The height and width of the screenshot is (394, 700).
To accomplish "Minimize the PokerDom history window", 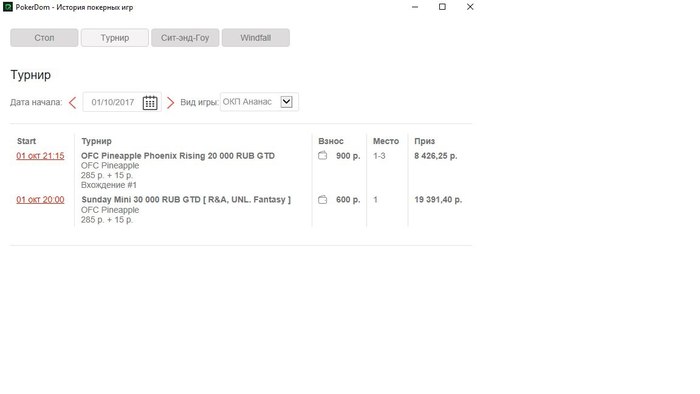I will click(415, 7).
